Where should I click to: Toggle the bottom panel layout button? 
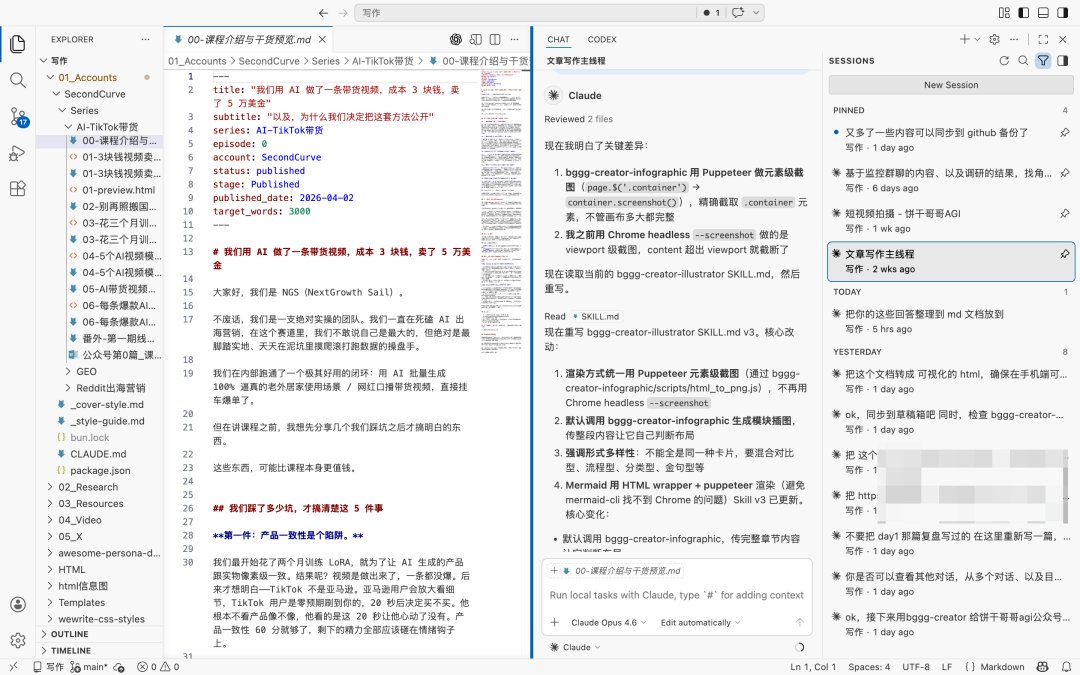tap(1043, 12)
